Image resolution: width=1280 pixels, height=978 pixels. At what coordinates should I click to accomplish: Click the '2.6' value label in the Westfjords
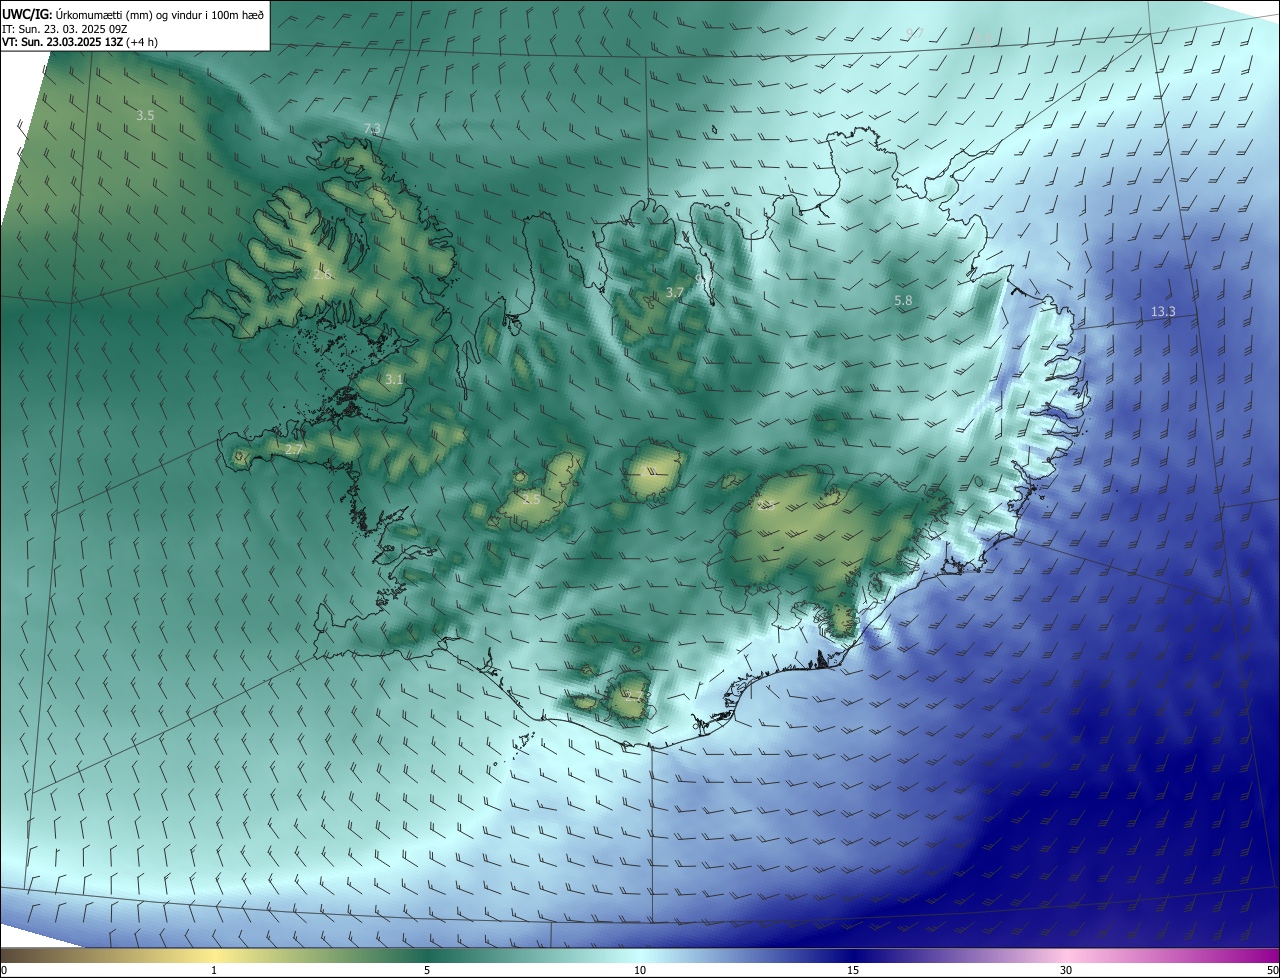(x=322, y=274)
